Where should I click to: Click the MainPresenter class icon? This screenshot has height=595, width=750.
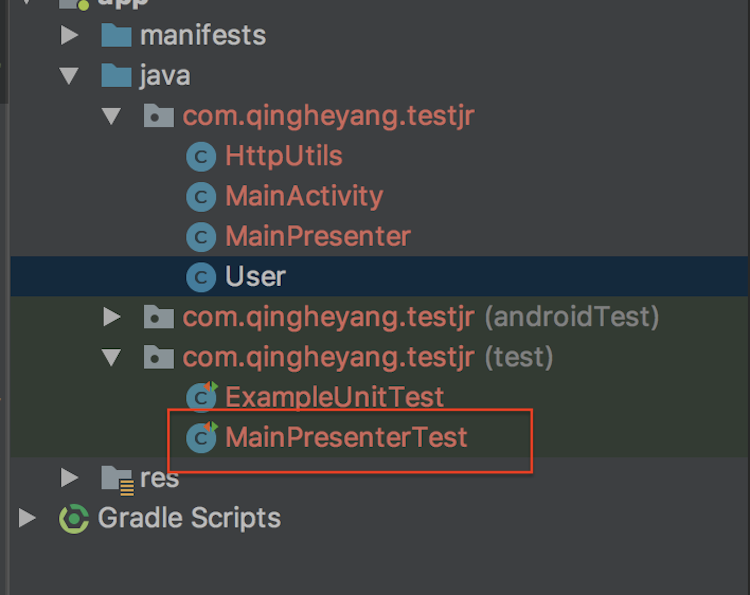tap(201, 237)
